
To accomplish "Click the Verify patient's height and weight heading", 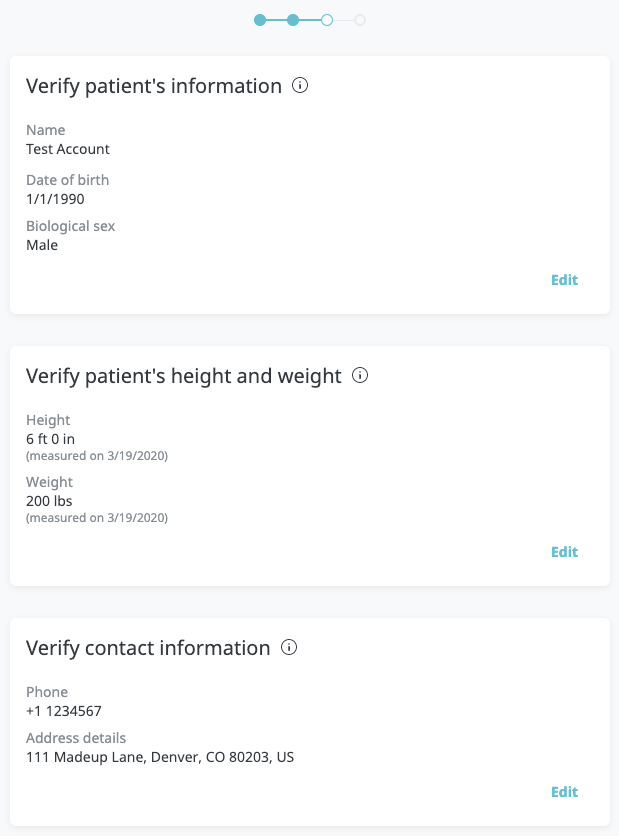I will pos(184,376).
